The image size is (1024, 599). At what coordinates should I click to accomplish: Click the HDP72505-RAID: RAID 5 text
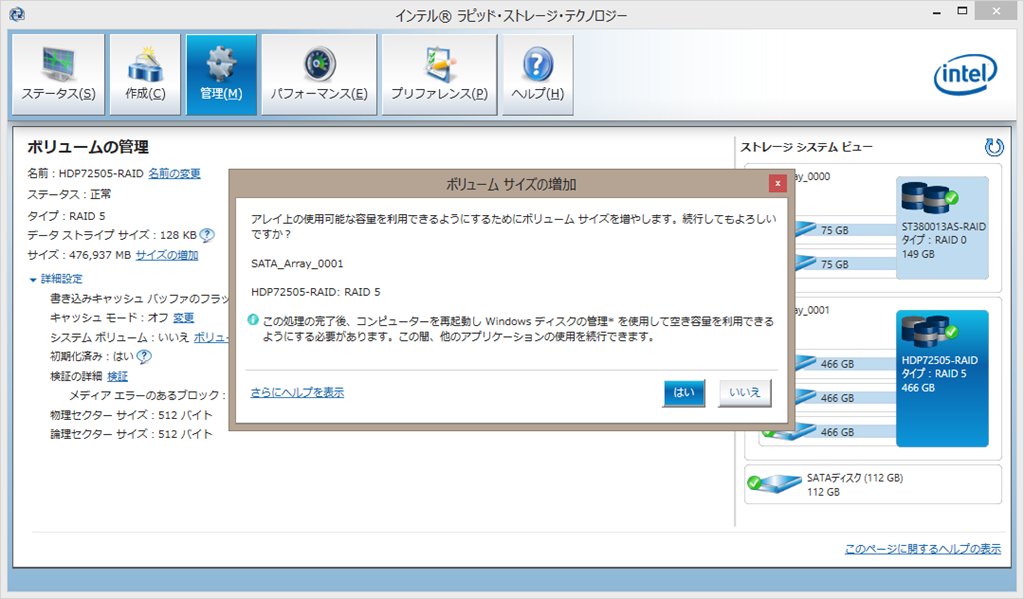315,292
